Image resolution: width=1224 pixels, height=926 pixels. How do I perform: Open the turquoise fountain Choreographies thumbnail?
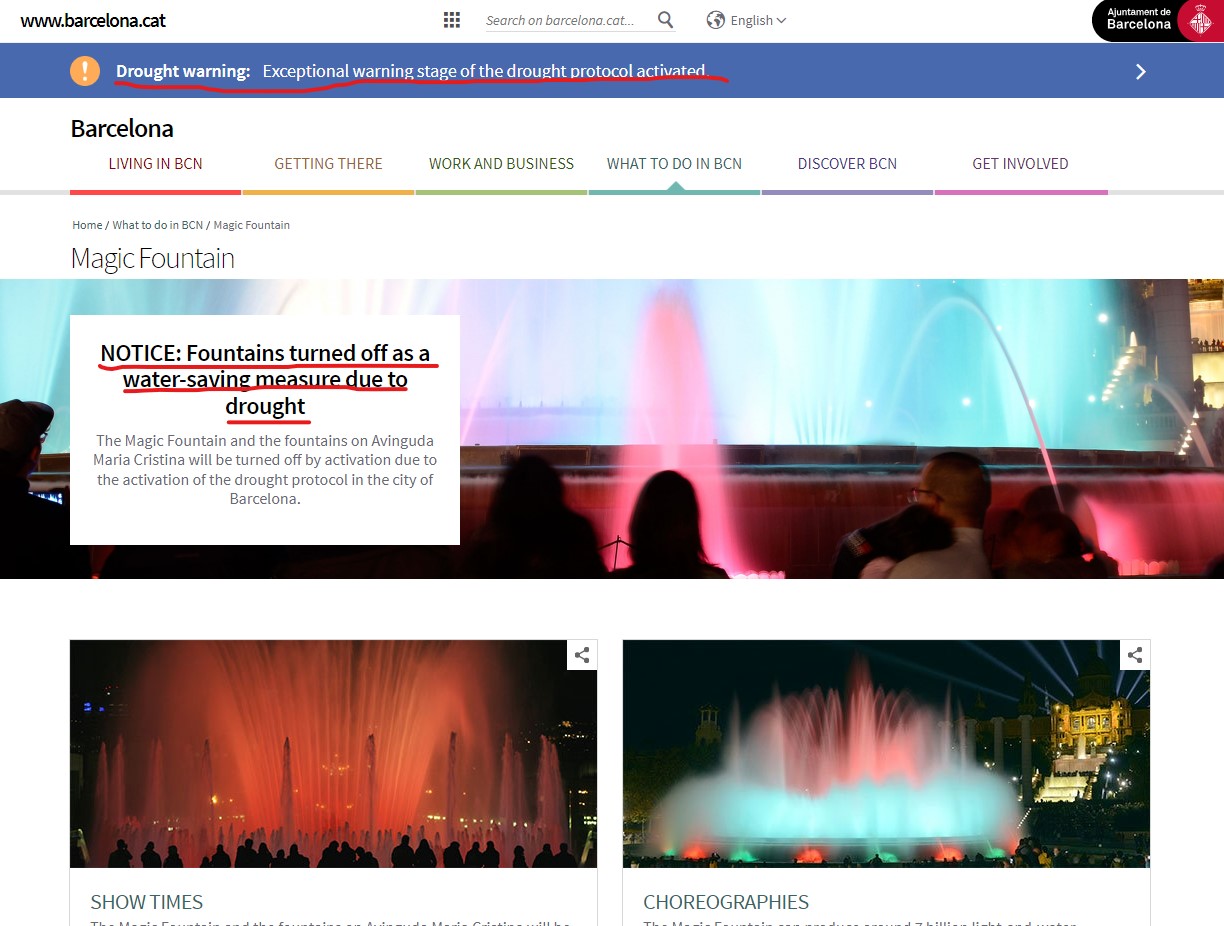pyautogui.click(x=886, y=754)
